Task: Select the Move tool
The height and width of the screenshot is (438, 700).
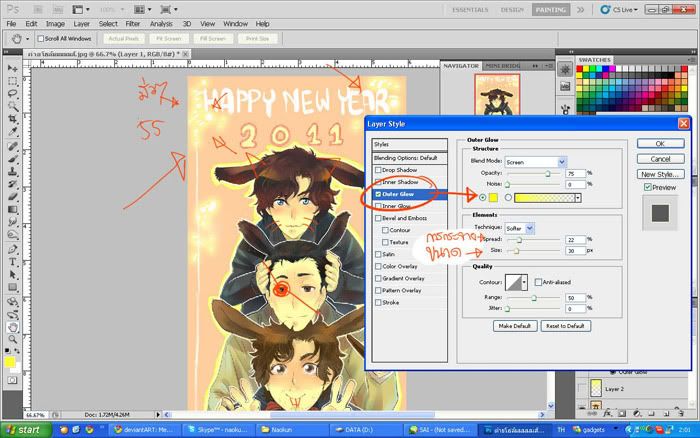Action: click(x=11, y=66)
